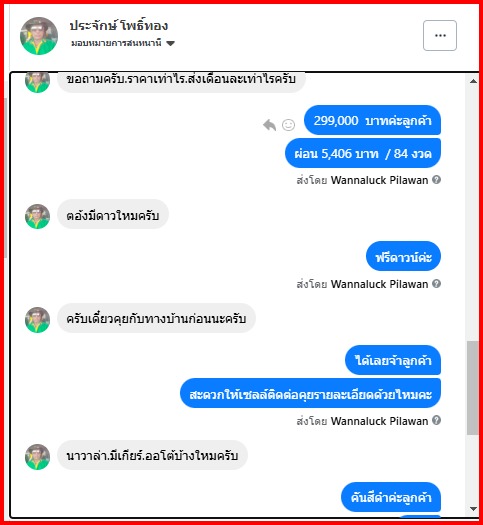The width and height of the screenshot is (483, 525).
Task: Click avatar beside เกียร์ออโต้ message
Action: click(37, 457)
